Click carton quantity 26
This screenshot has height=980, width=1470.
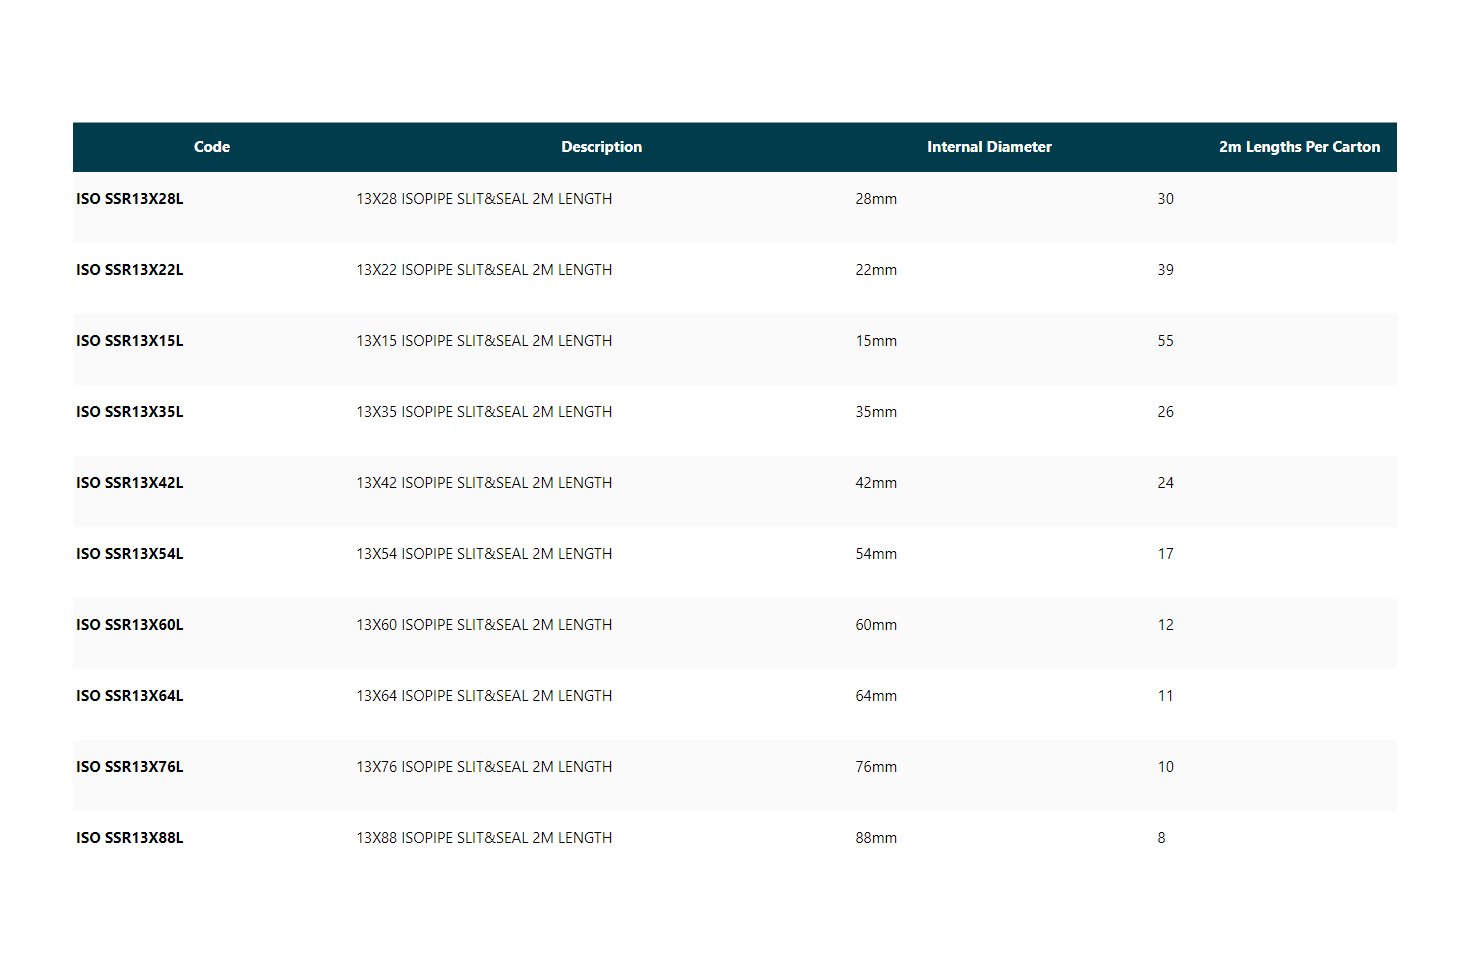pos(1166,412)
